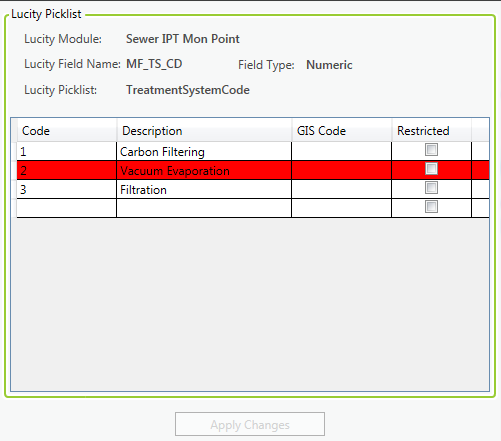
Task: Click GIS Code cell for Filtration
Action: pos(341,190)
